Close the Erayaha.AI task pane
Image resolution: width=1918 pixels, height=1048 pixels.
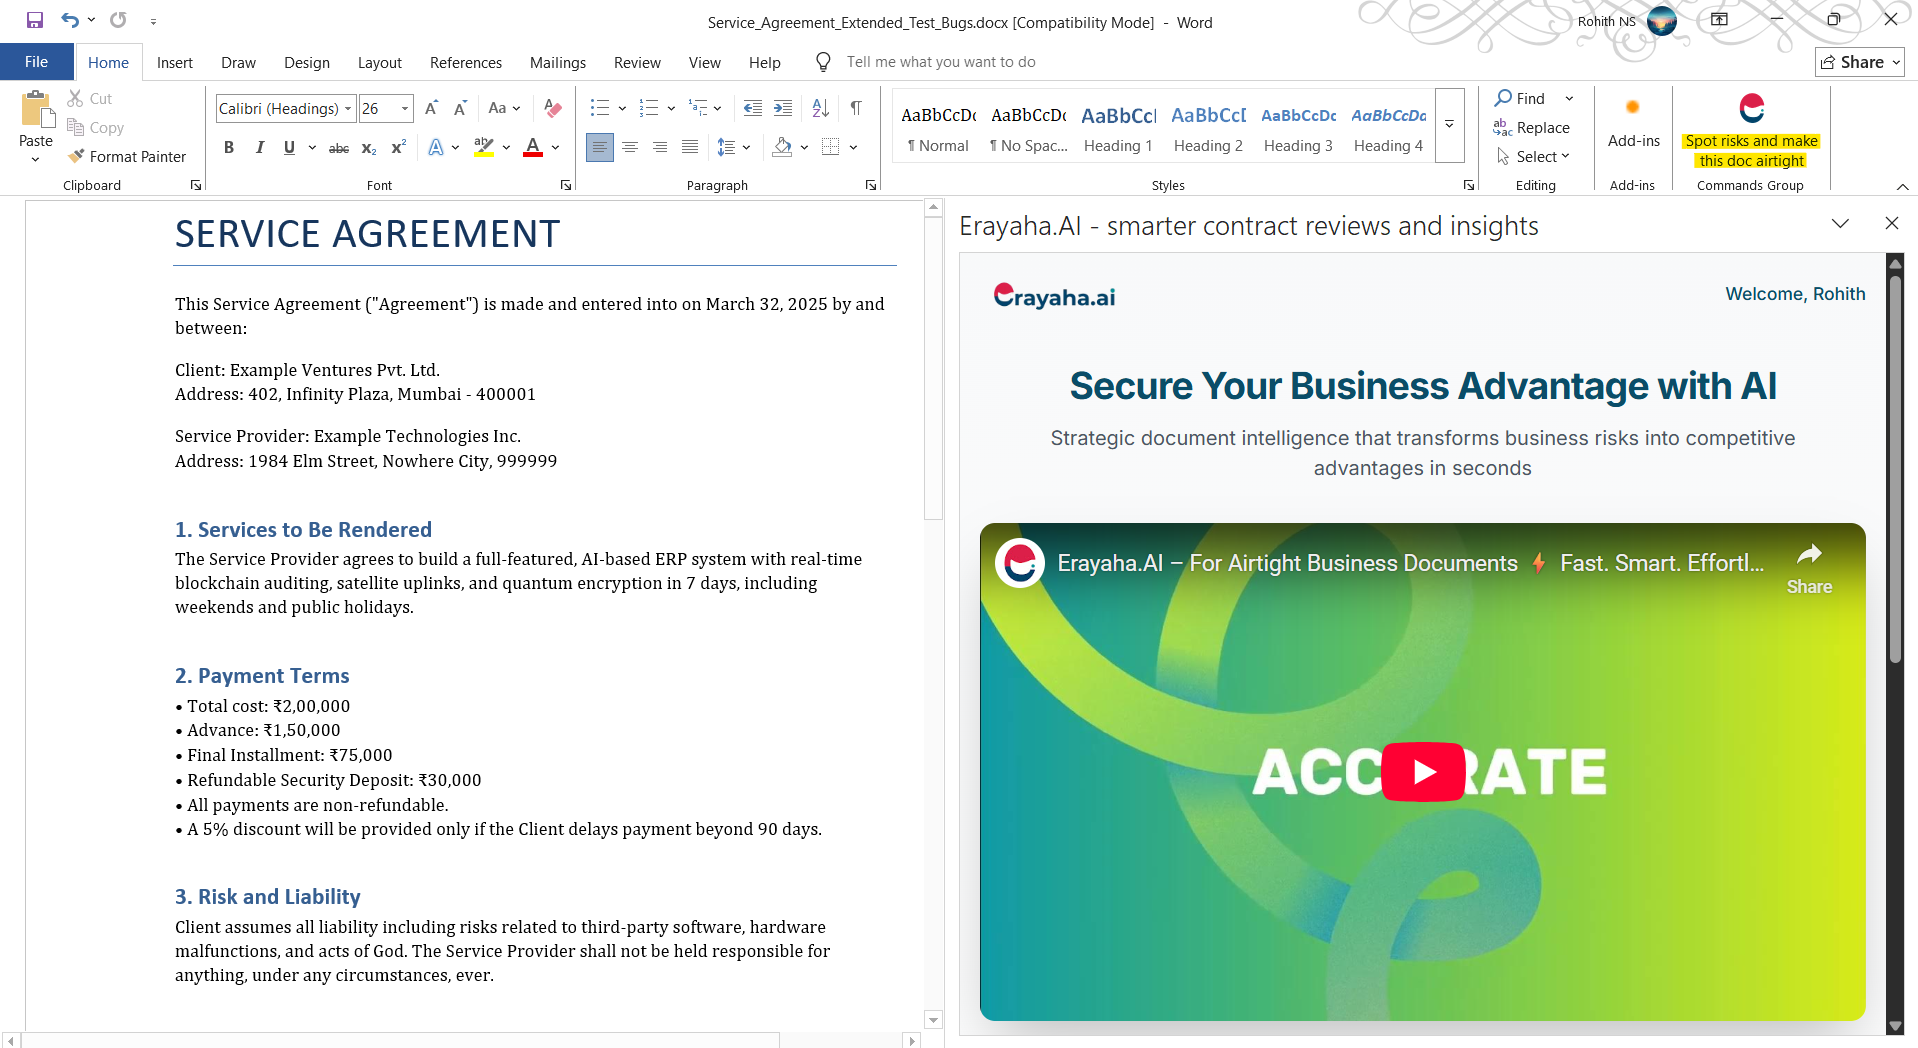click(1892, 223)
